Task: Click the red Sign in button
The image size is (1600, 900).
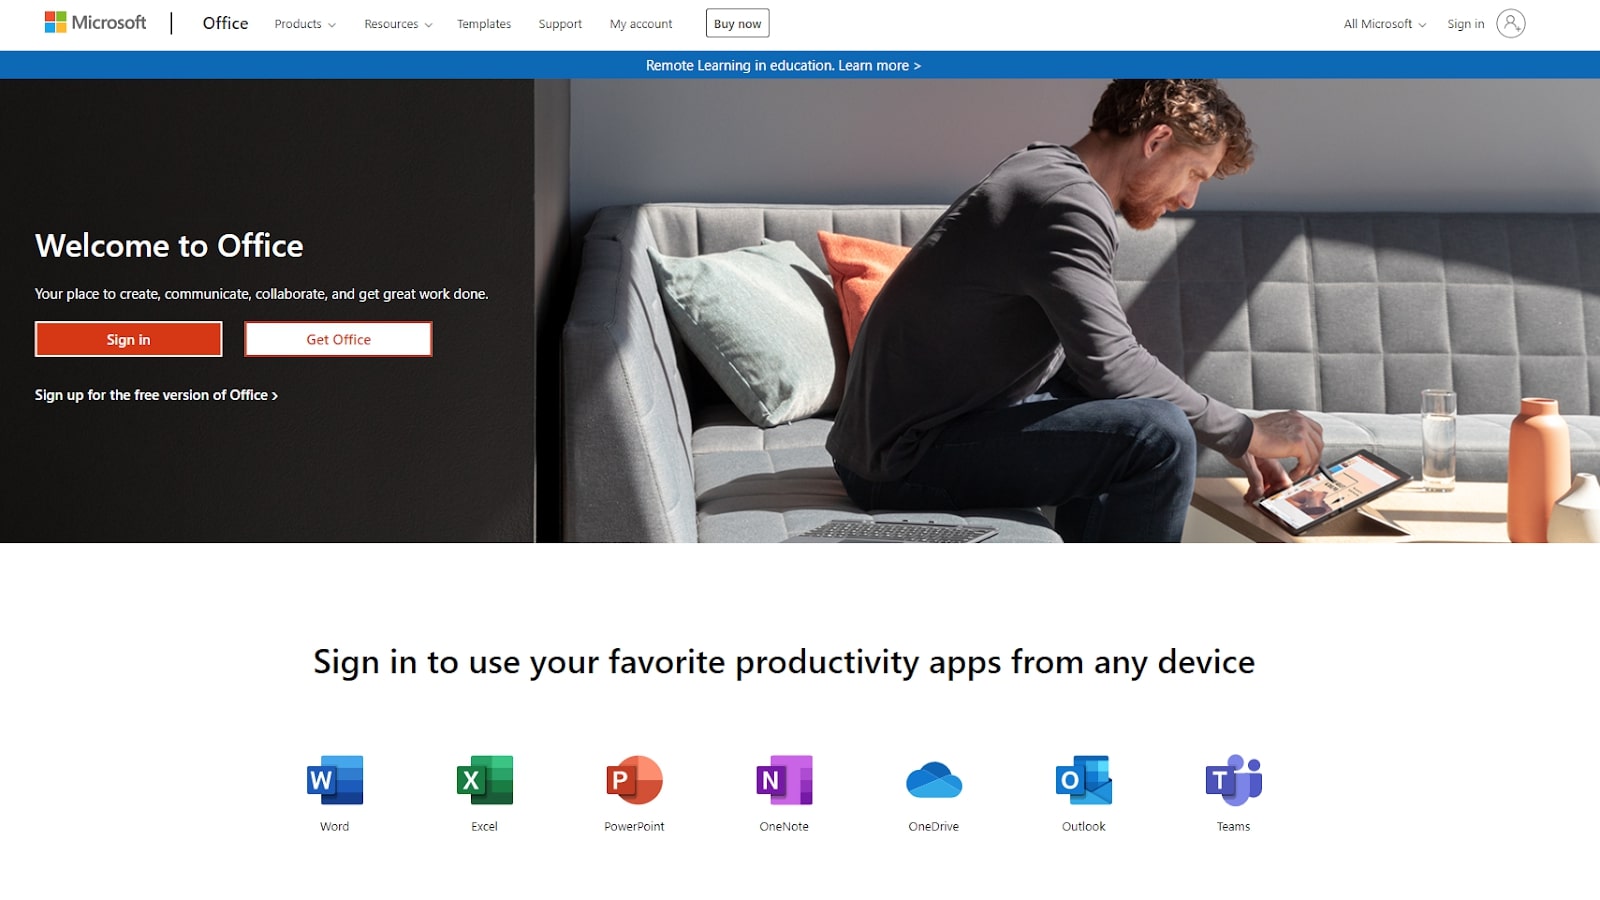Action: 129,339
